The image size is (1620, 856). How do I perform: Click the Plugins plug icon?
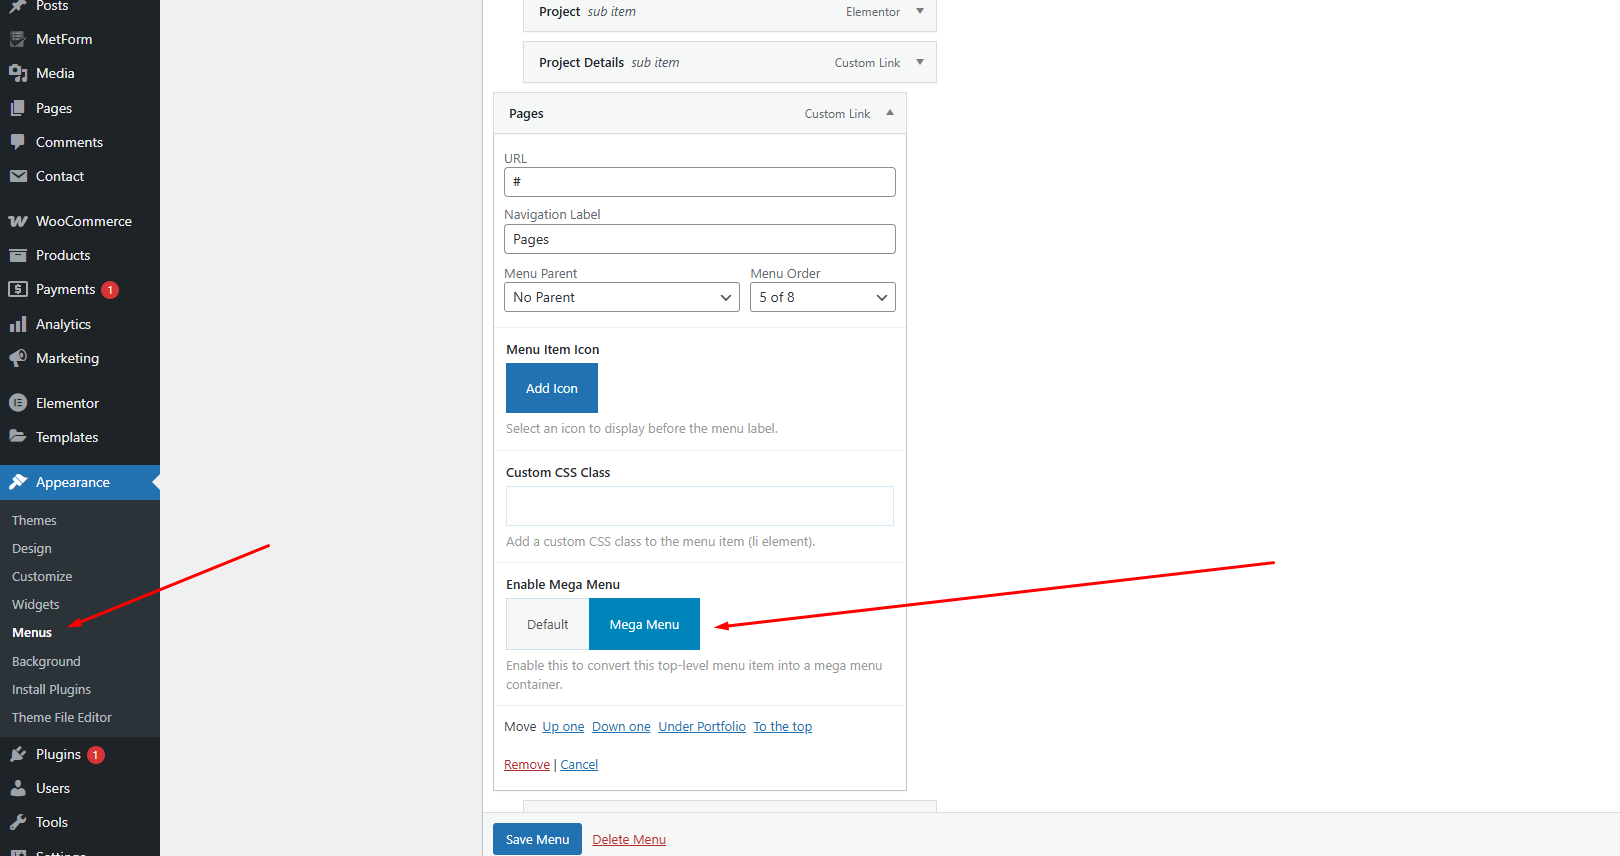tap(18, 754)
